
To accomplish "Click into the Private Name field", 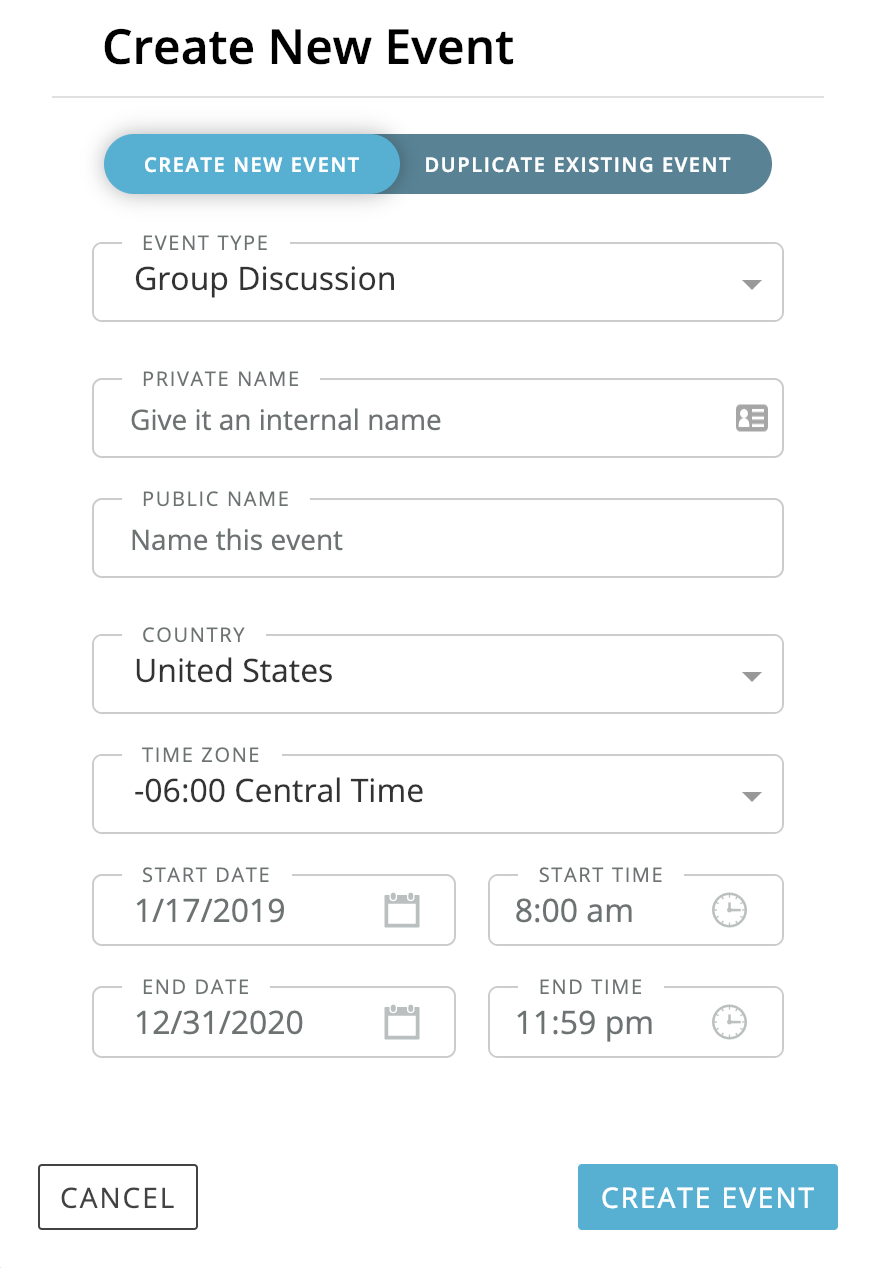I will pos(420,419).
